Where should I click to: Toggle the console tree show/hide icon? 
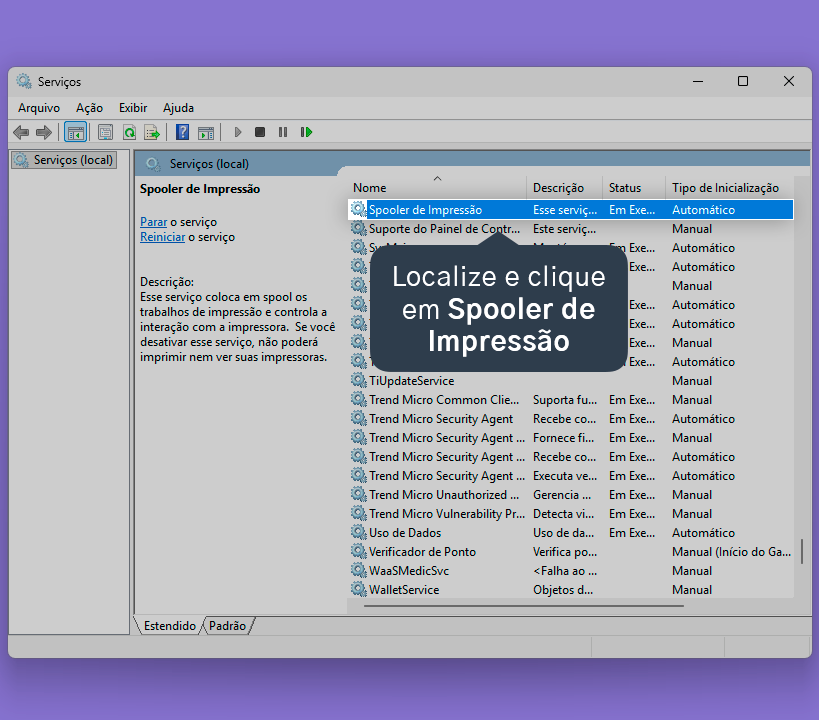75,132
